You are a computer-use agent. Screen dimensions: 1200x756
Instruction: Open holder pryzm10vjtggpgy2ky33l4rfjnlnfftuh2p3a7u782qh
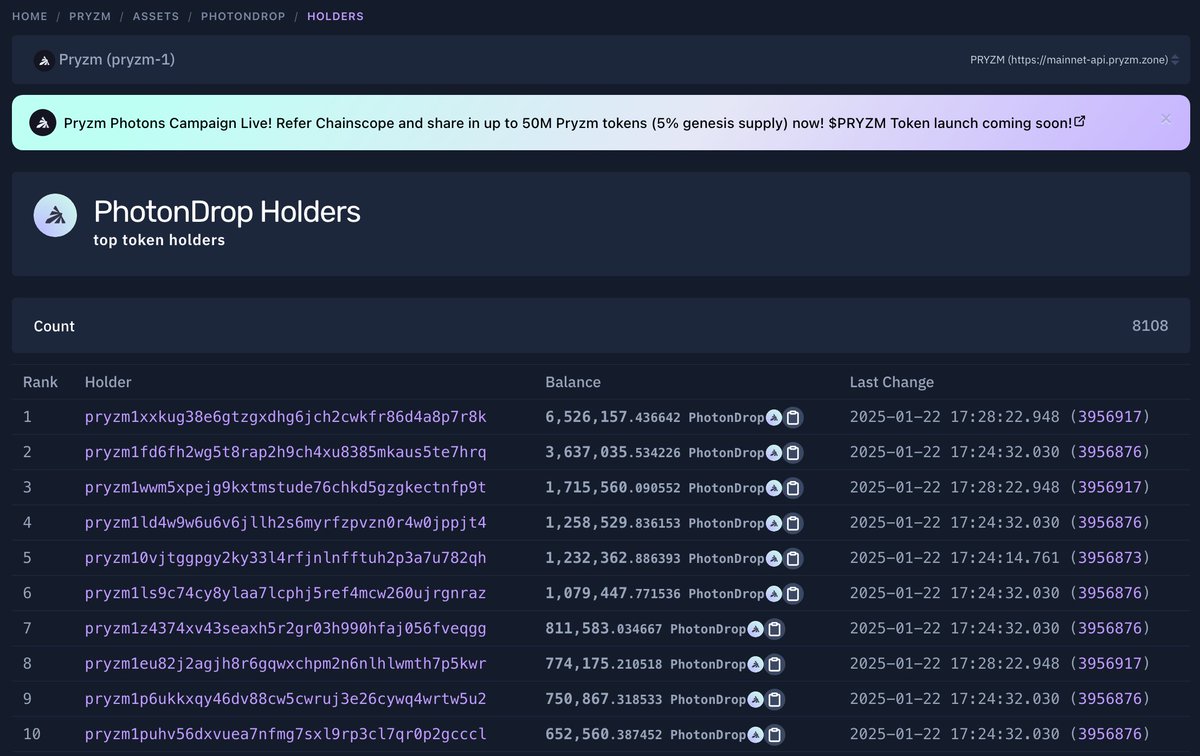click(286, 558)
